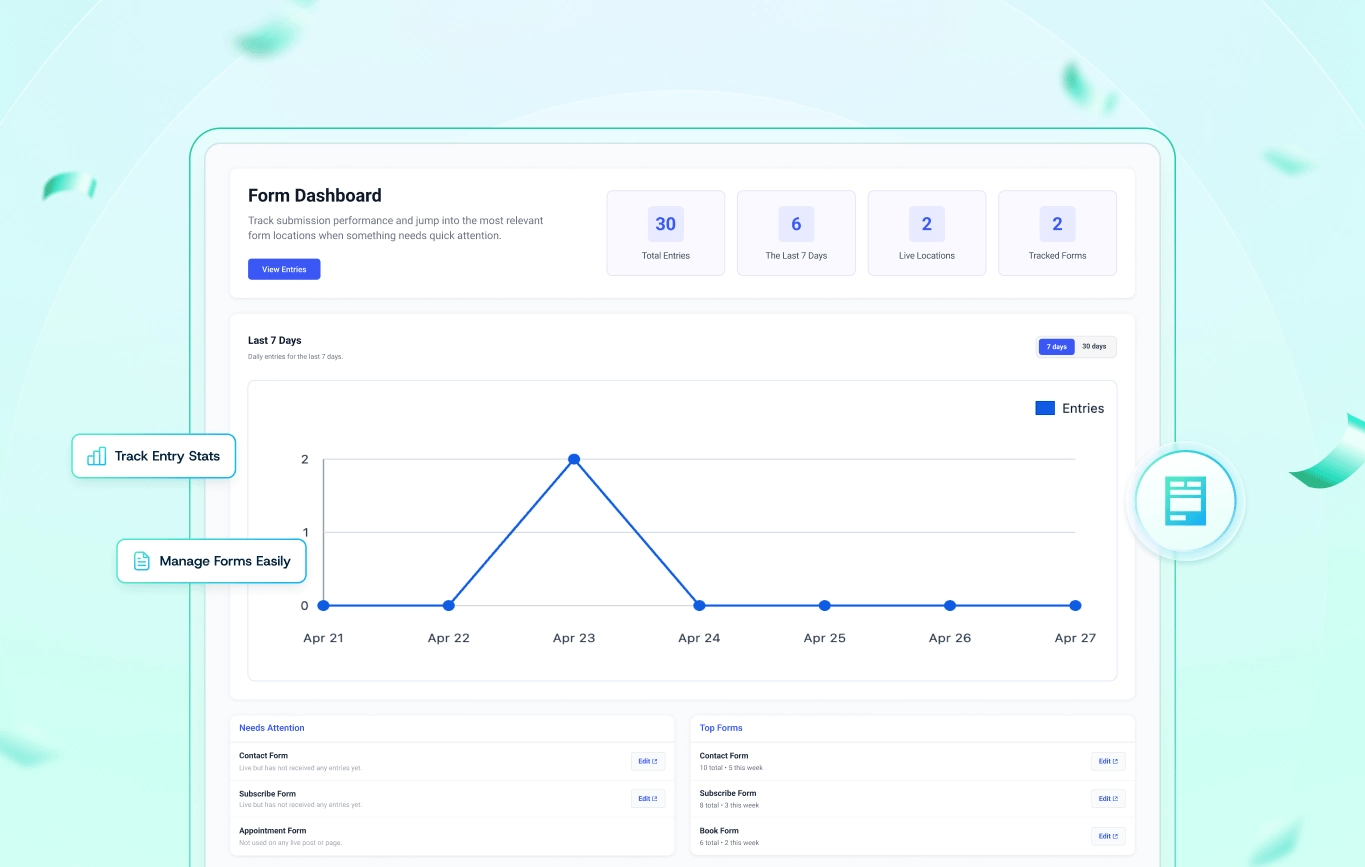The height and width of the screenshot is (867, 1365).
Task: Click the Apr 27 data point
Action: click(x=1075, y=605)
